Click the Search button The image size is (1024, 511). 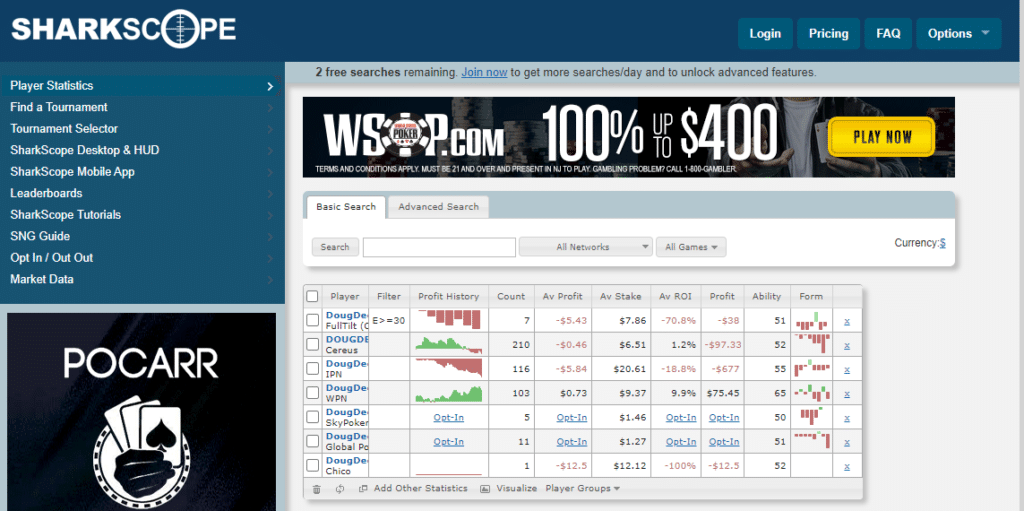point(335,247)
